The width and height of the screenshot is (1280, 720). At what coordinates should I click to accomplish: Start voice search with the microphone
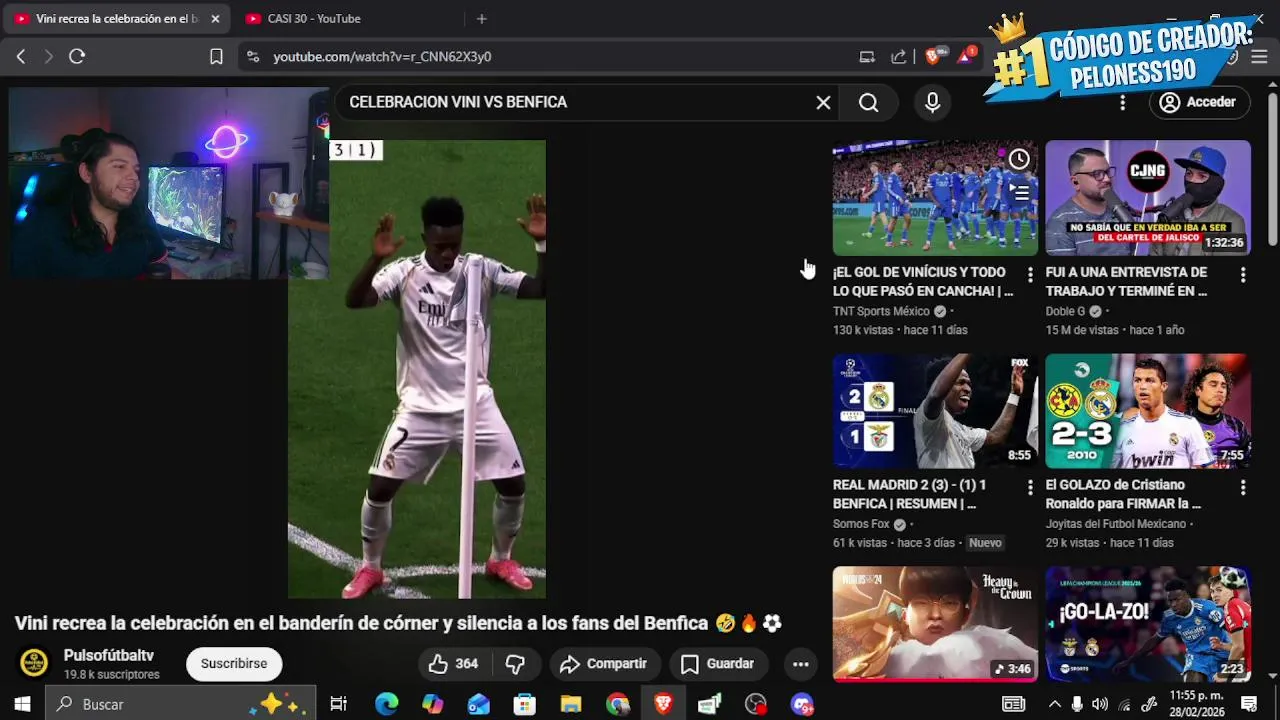[x=933, y=102]
